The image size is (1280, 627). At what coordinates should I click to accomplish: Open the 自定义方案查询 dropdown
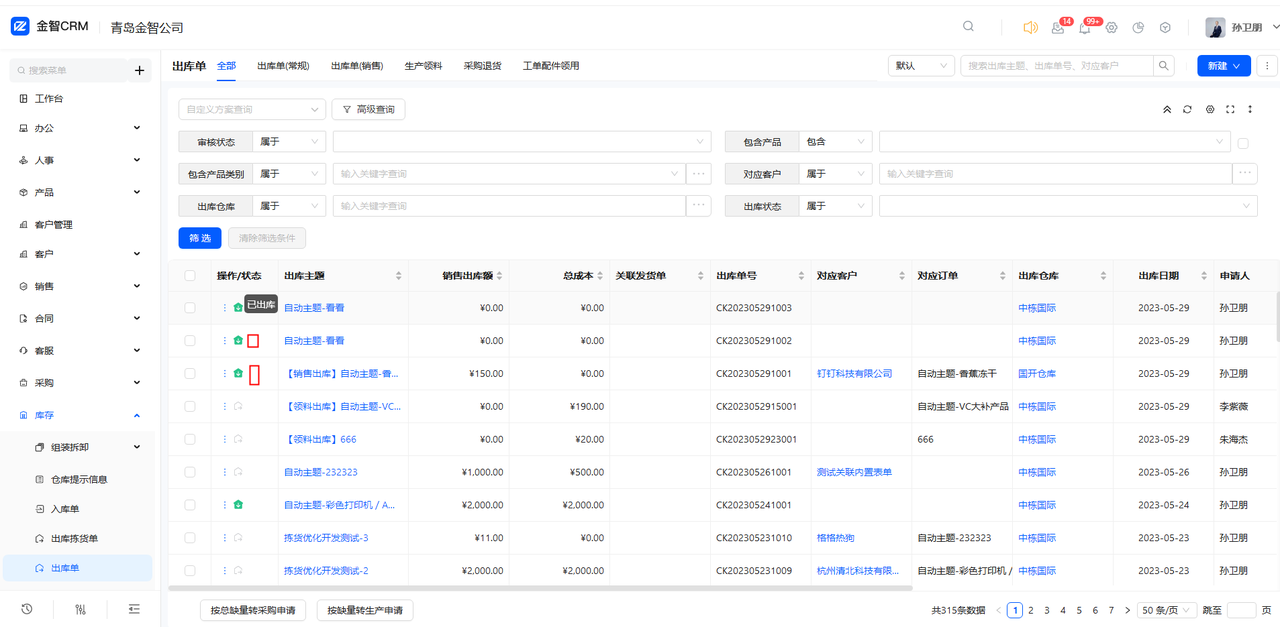(252, 109)
